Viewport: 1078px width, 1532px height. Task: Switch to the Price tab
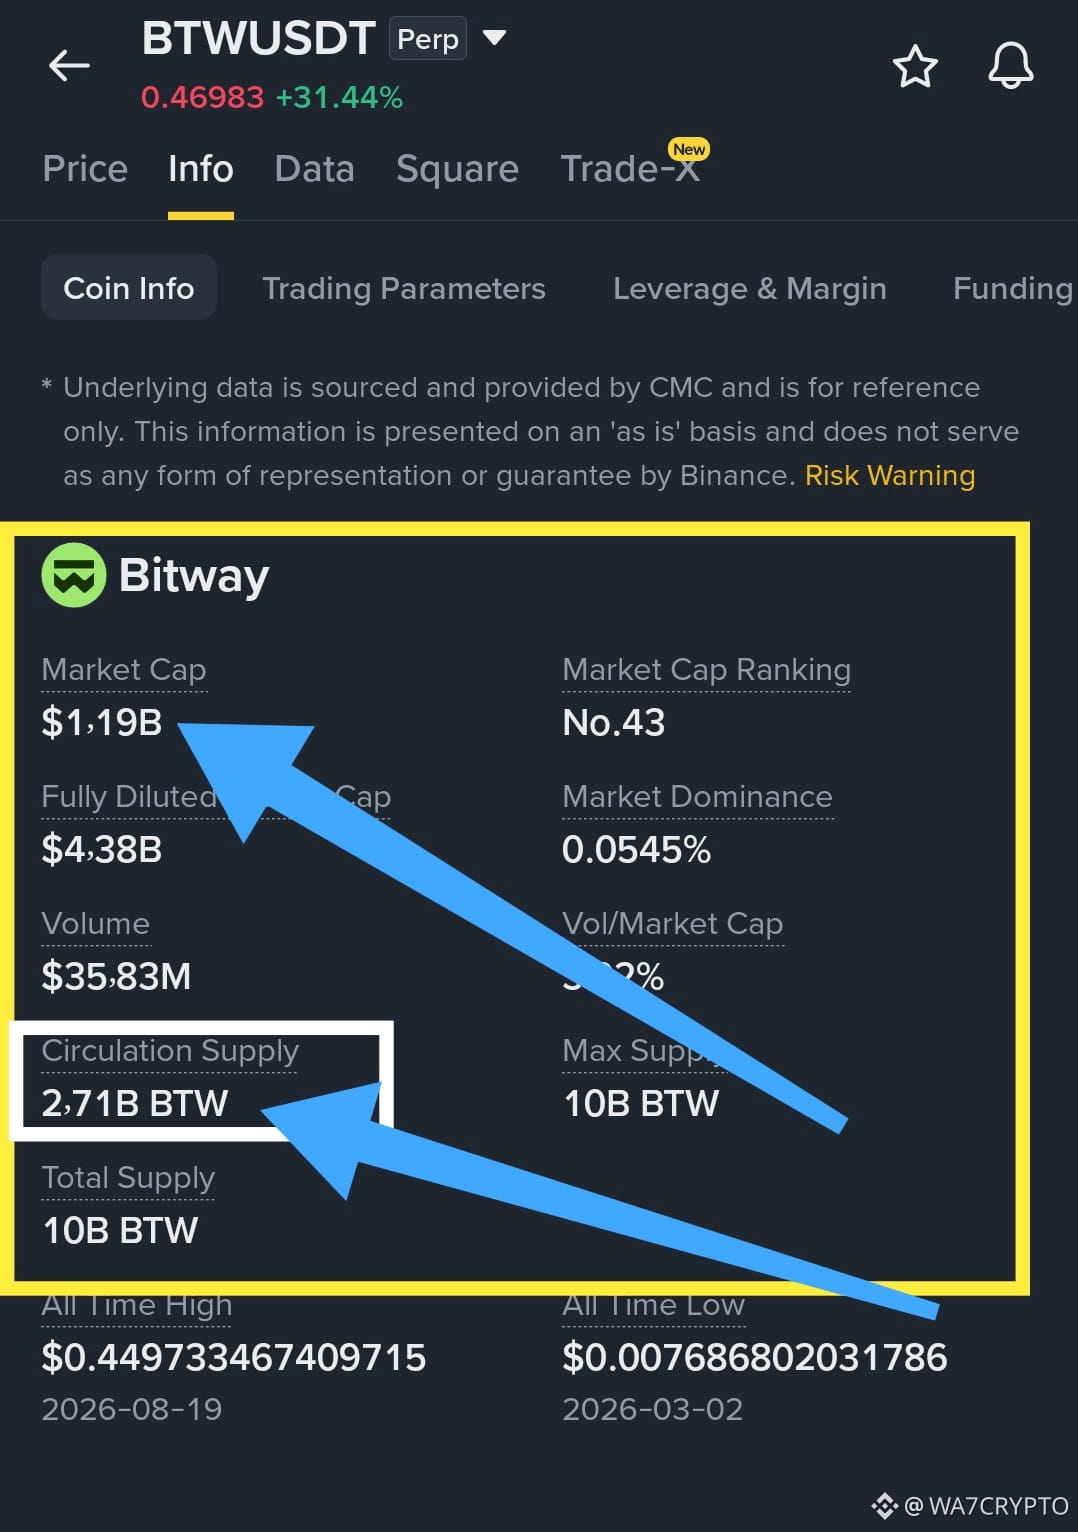pos(85,168)
